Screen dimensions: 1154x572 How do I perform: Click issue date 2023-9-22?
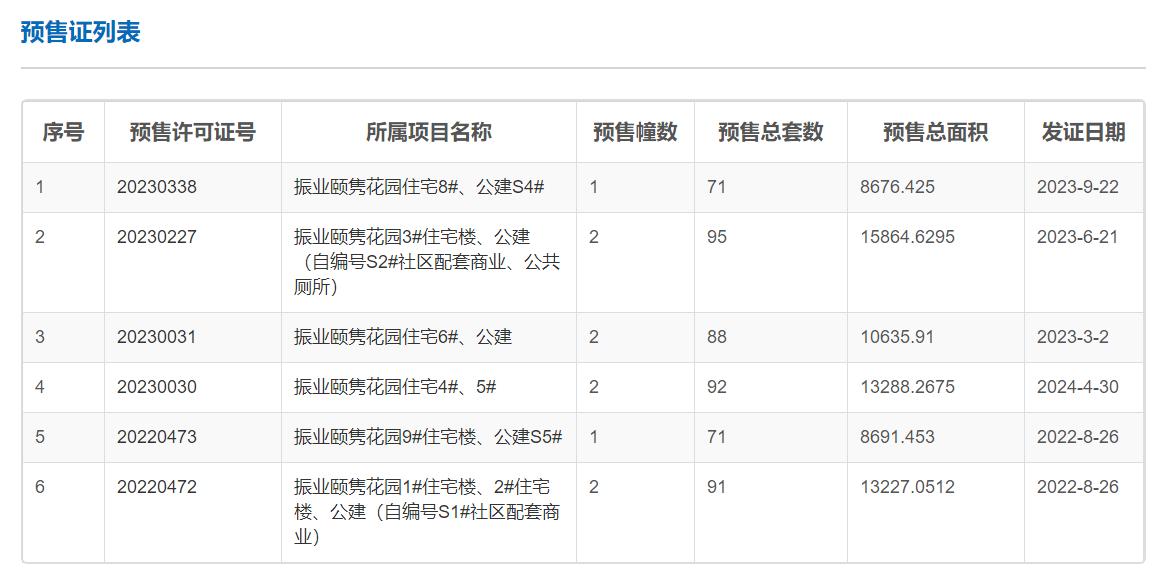[x=1077, y=187]
